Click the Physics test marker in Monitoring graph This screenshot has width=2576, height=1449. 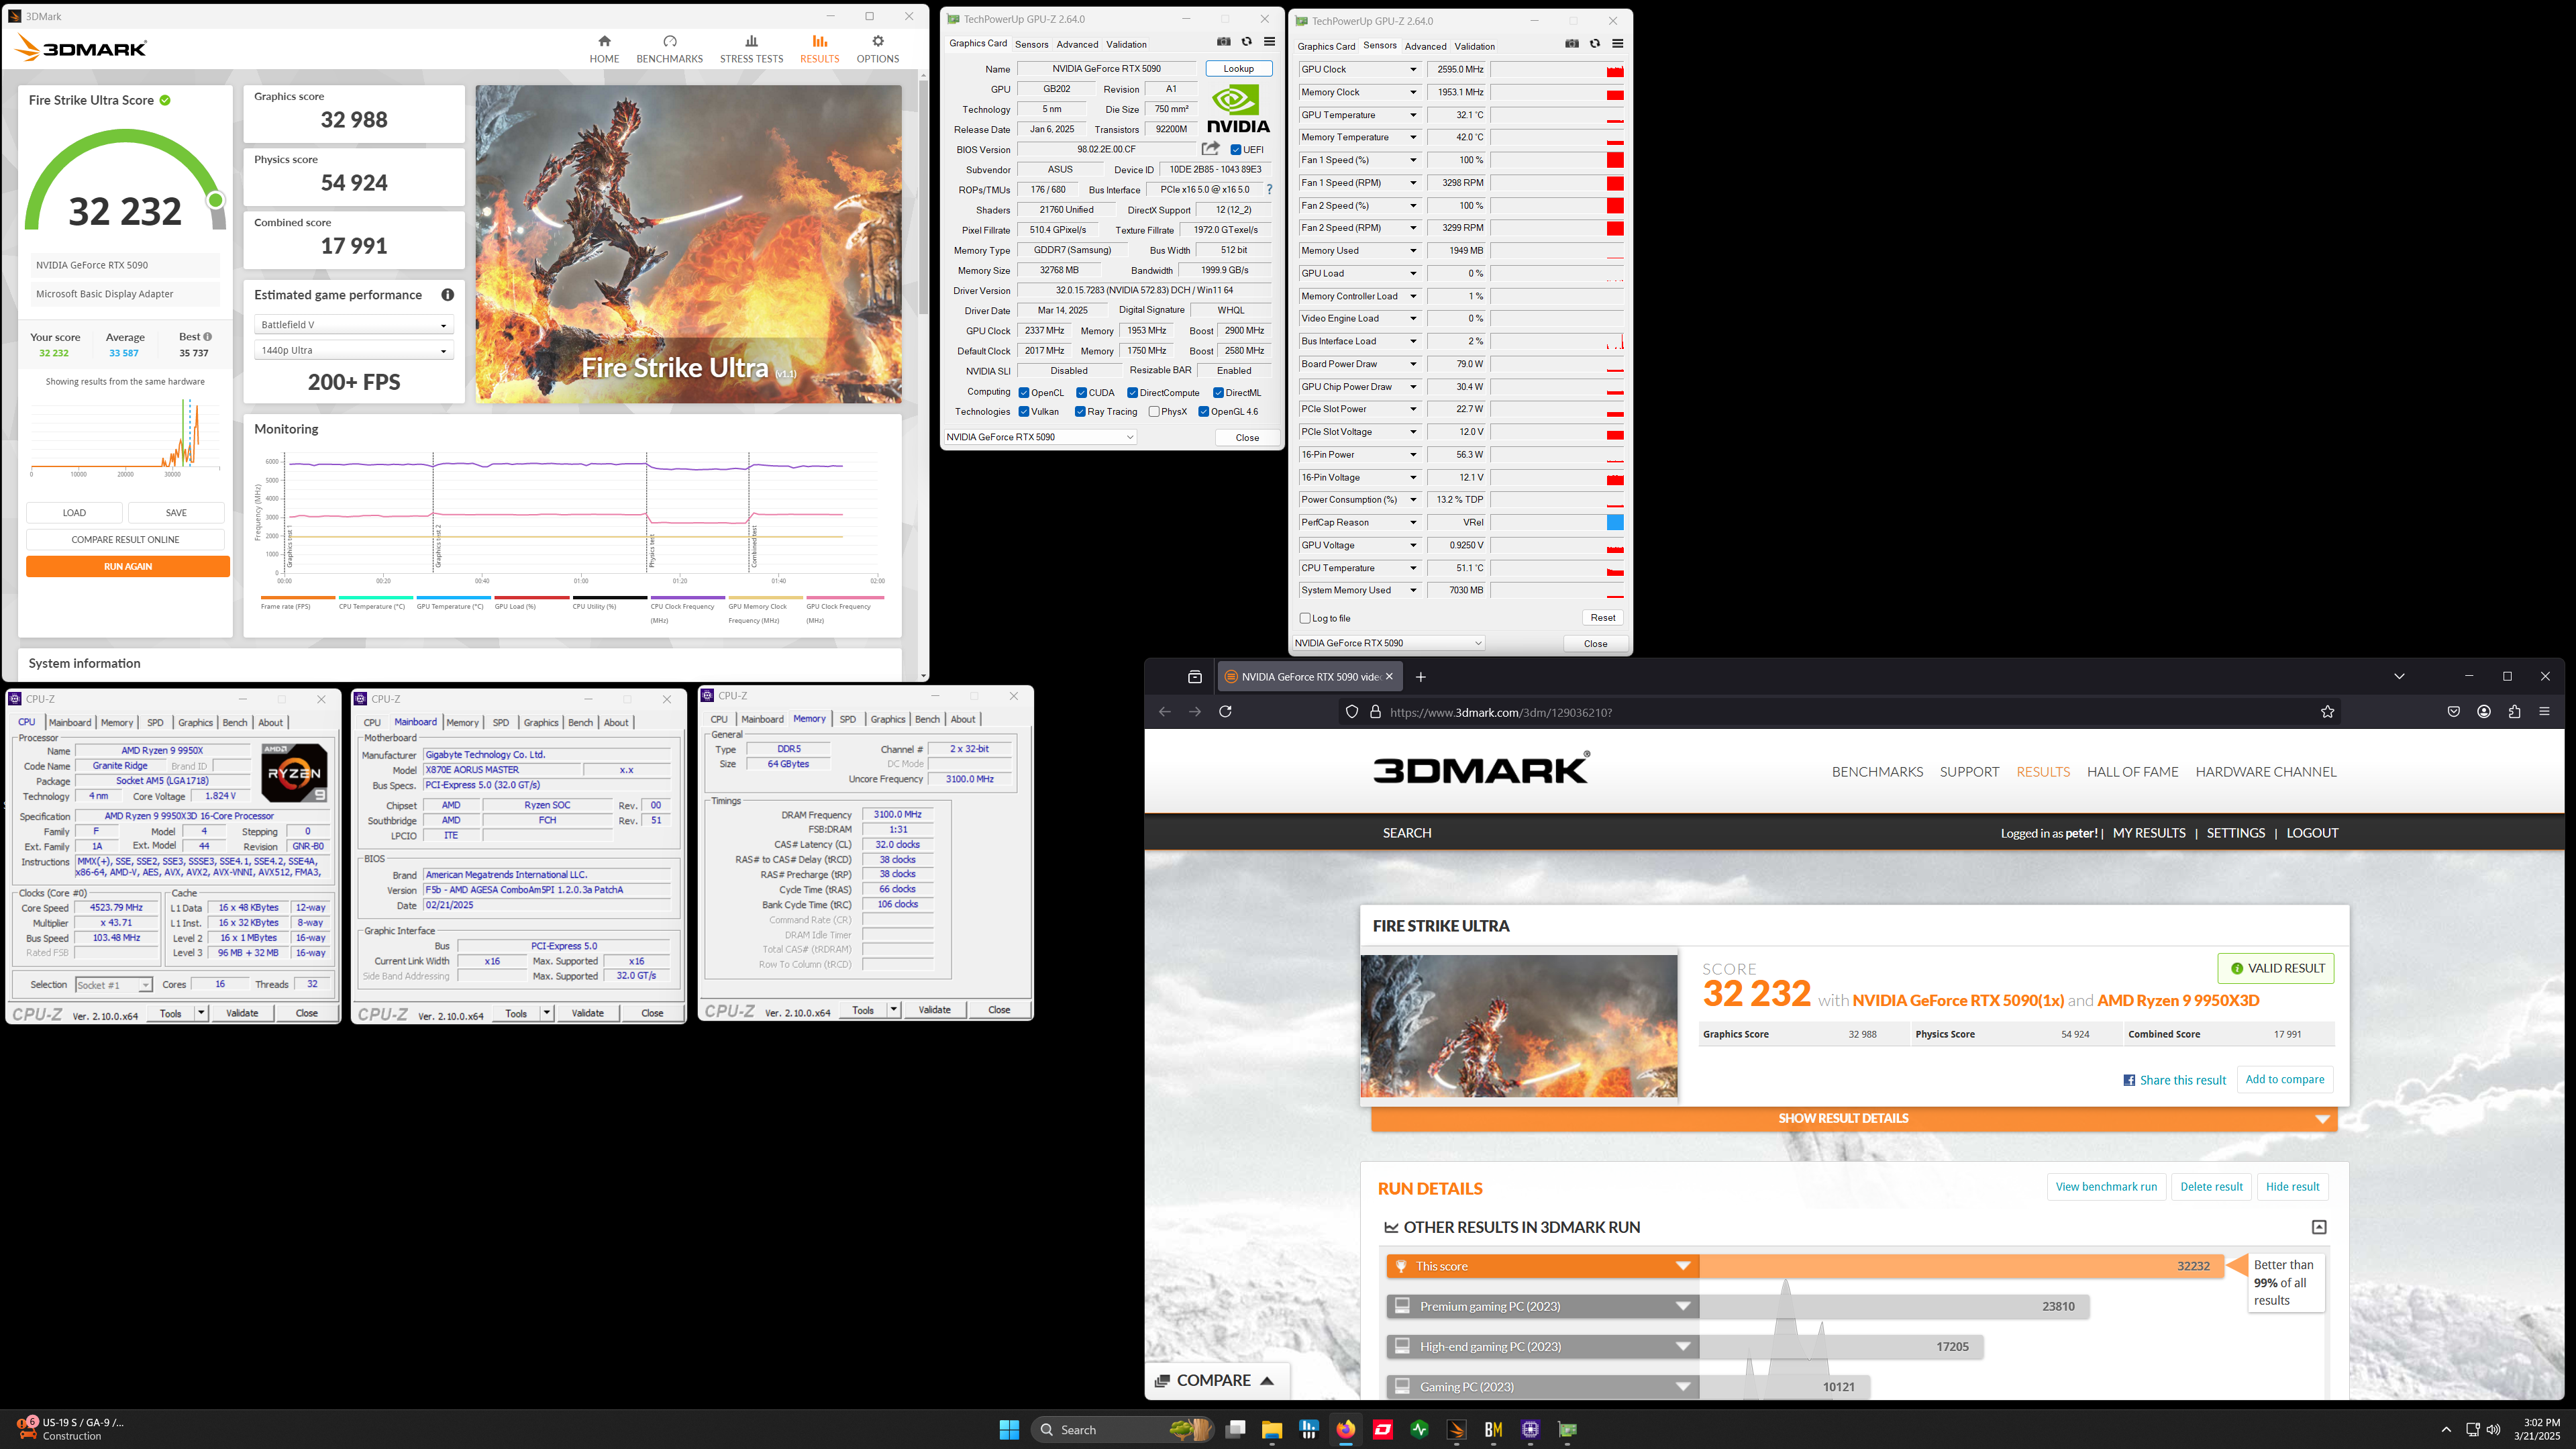pyautogui.click(x=651, y=550)
